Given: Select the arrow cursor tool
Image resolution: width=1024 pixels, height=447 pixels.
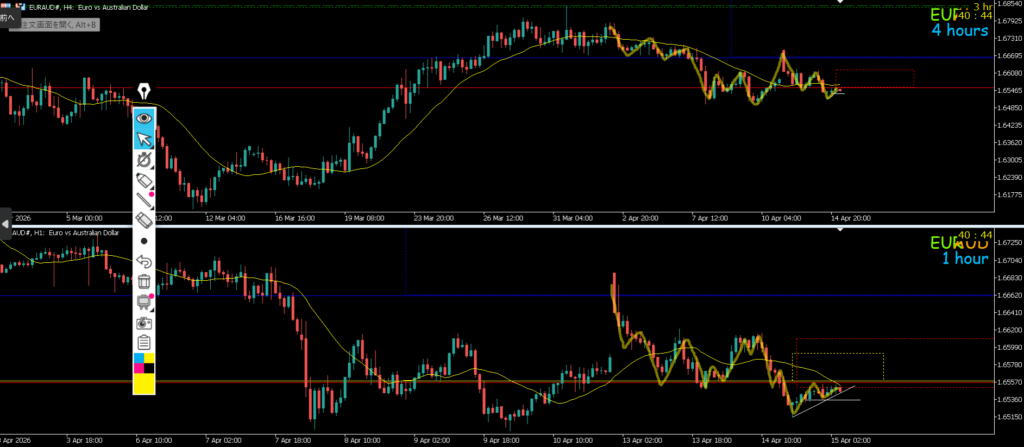Looking at the screenshot, I should click(x=144, y=138).
